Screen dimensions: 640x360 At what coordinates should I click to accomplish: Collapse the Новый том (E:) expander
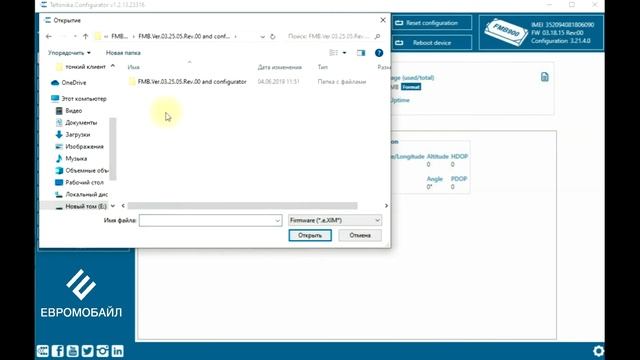tap(113, 206)
